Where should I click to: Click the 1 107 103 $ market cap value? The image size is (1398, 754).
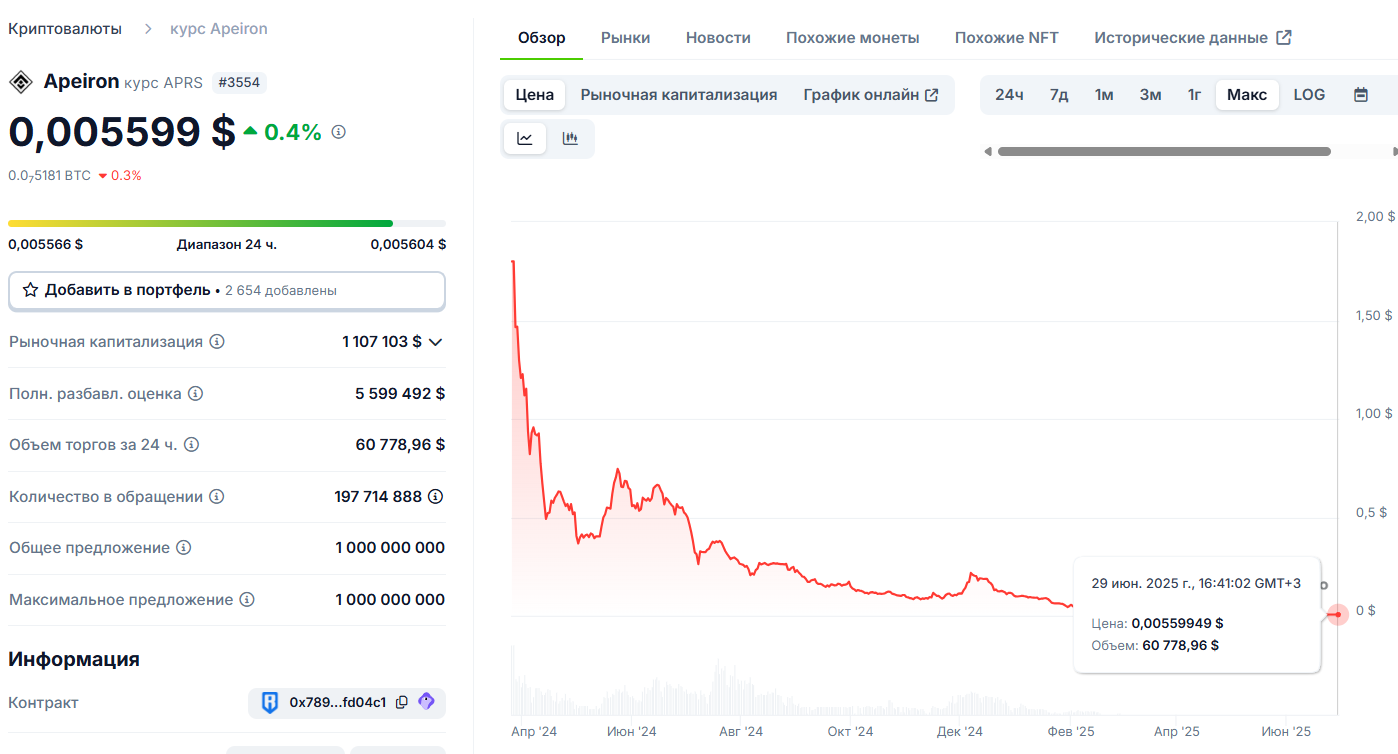pyautogui.click(x=382, y=342)
